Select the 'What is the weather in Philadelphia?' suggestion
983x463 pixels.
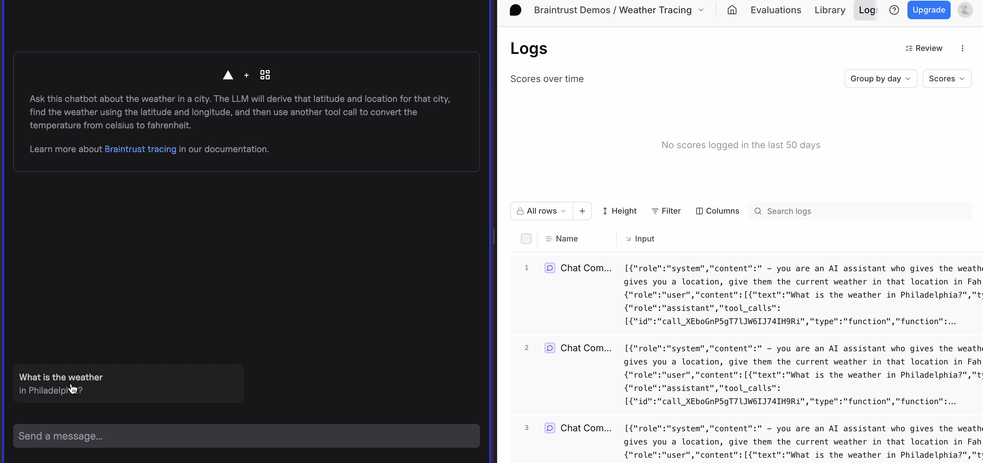129,383
